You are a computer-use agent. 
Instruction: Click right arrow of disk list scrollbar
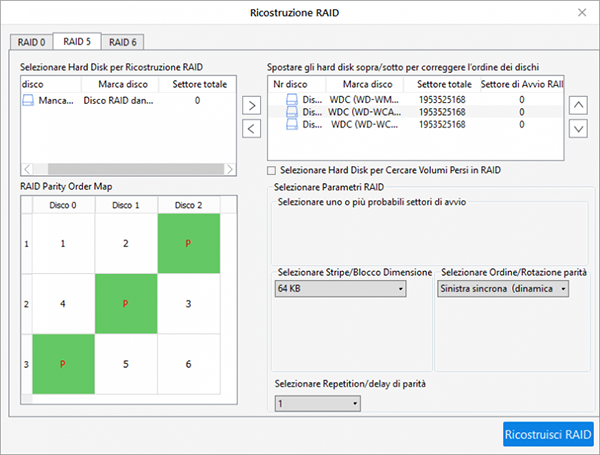[x=230, y=169]
